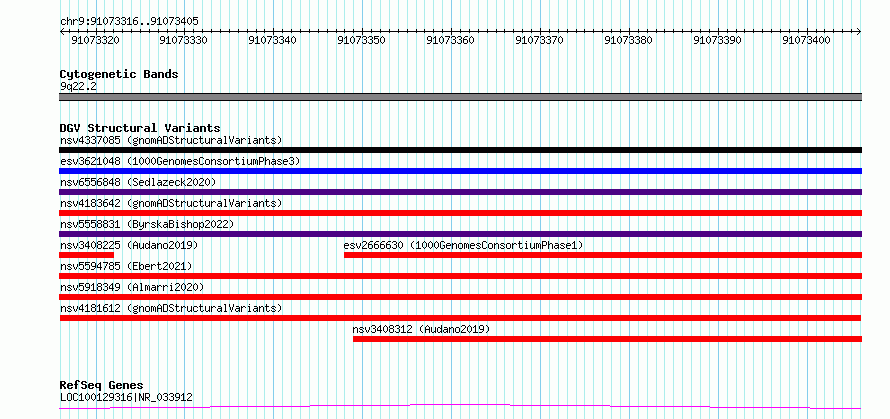Select variant label nsv4337085 (gnomADStructuralVariants)
The height and width of the screenshot is (419, 890).
(x=171, y=140)
